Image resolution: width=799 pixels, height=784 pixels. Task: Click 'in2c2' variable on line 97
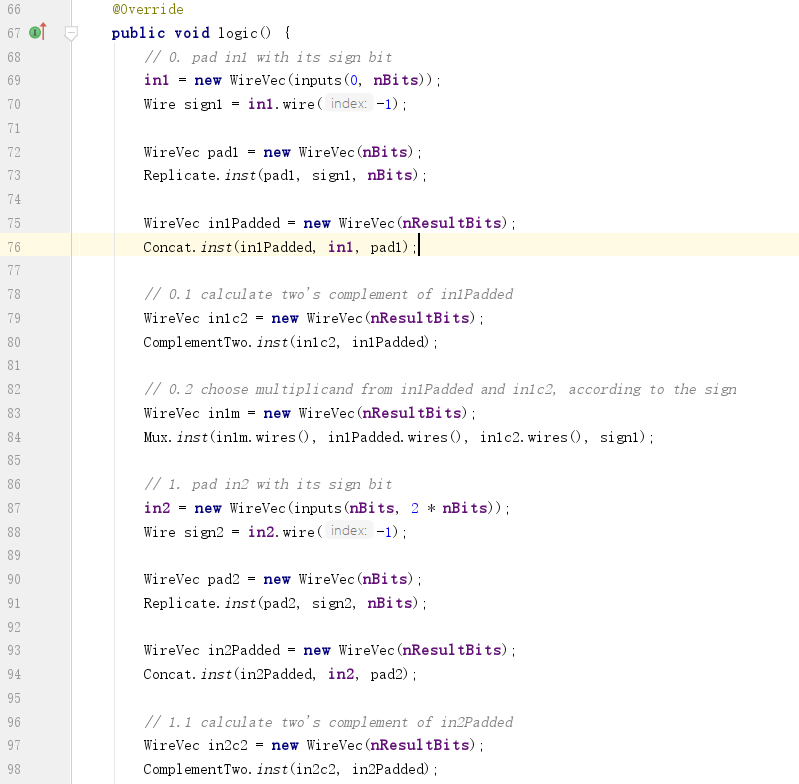pyautogui.click(x=228, y=745)
